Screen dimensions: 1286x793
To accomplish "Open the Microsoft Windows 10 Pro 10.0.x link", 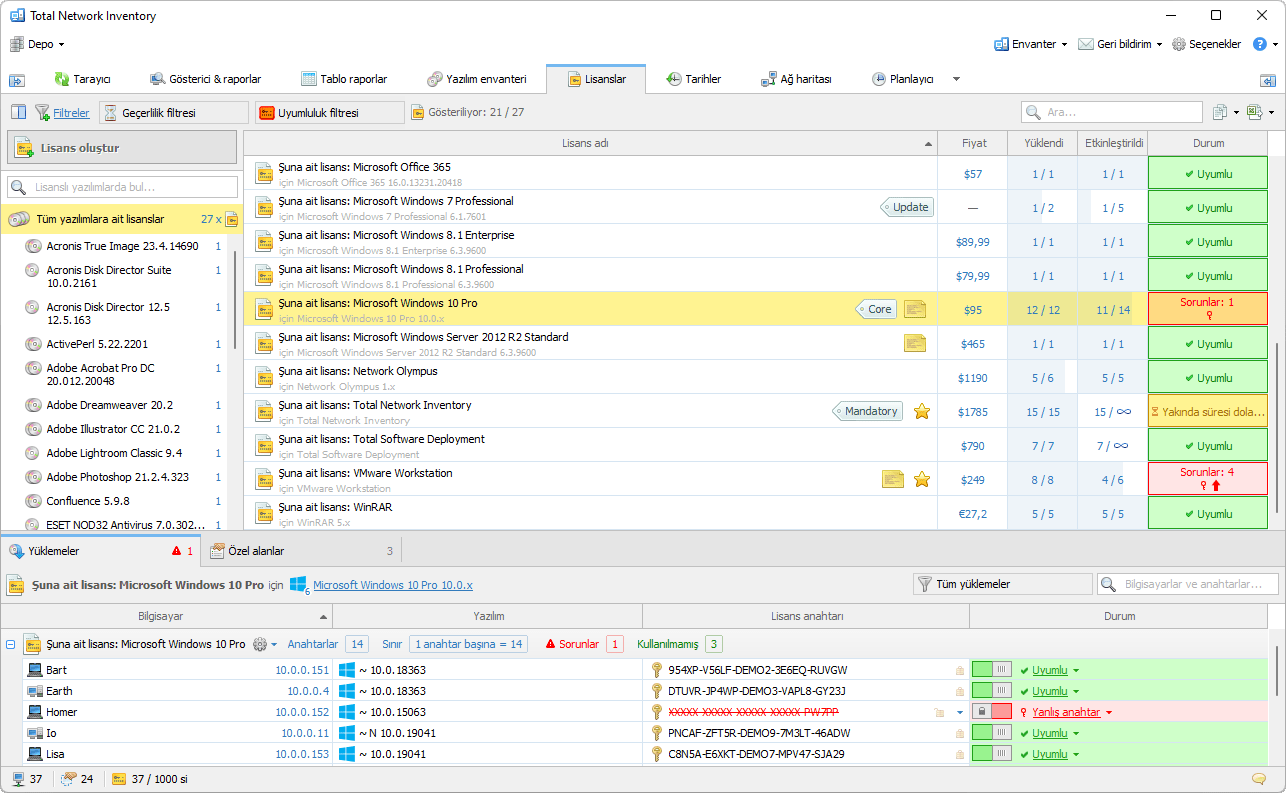I will pyautogui.click(x=392, y=585).
